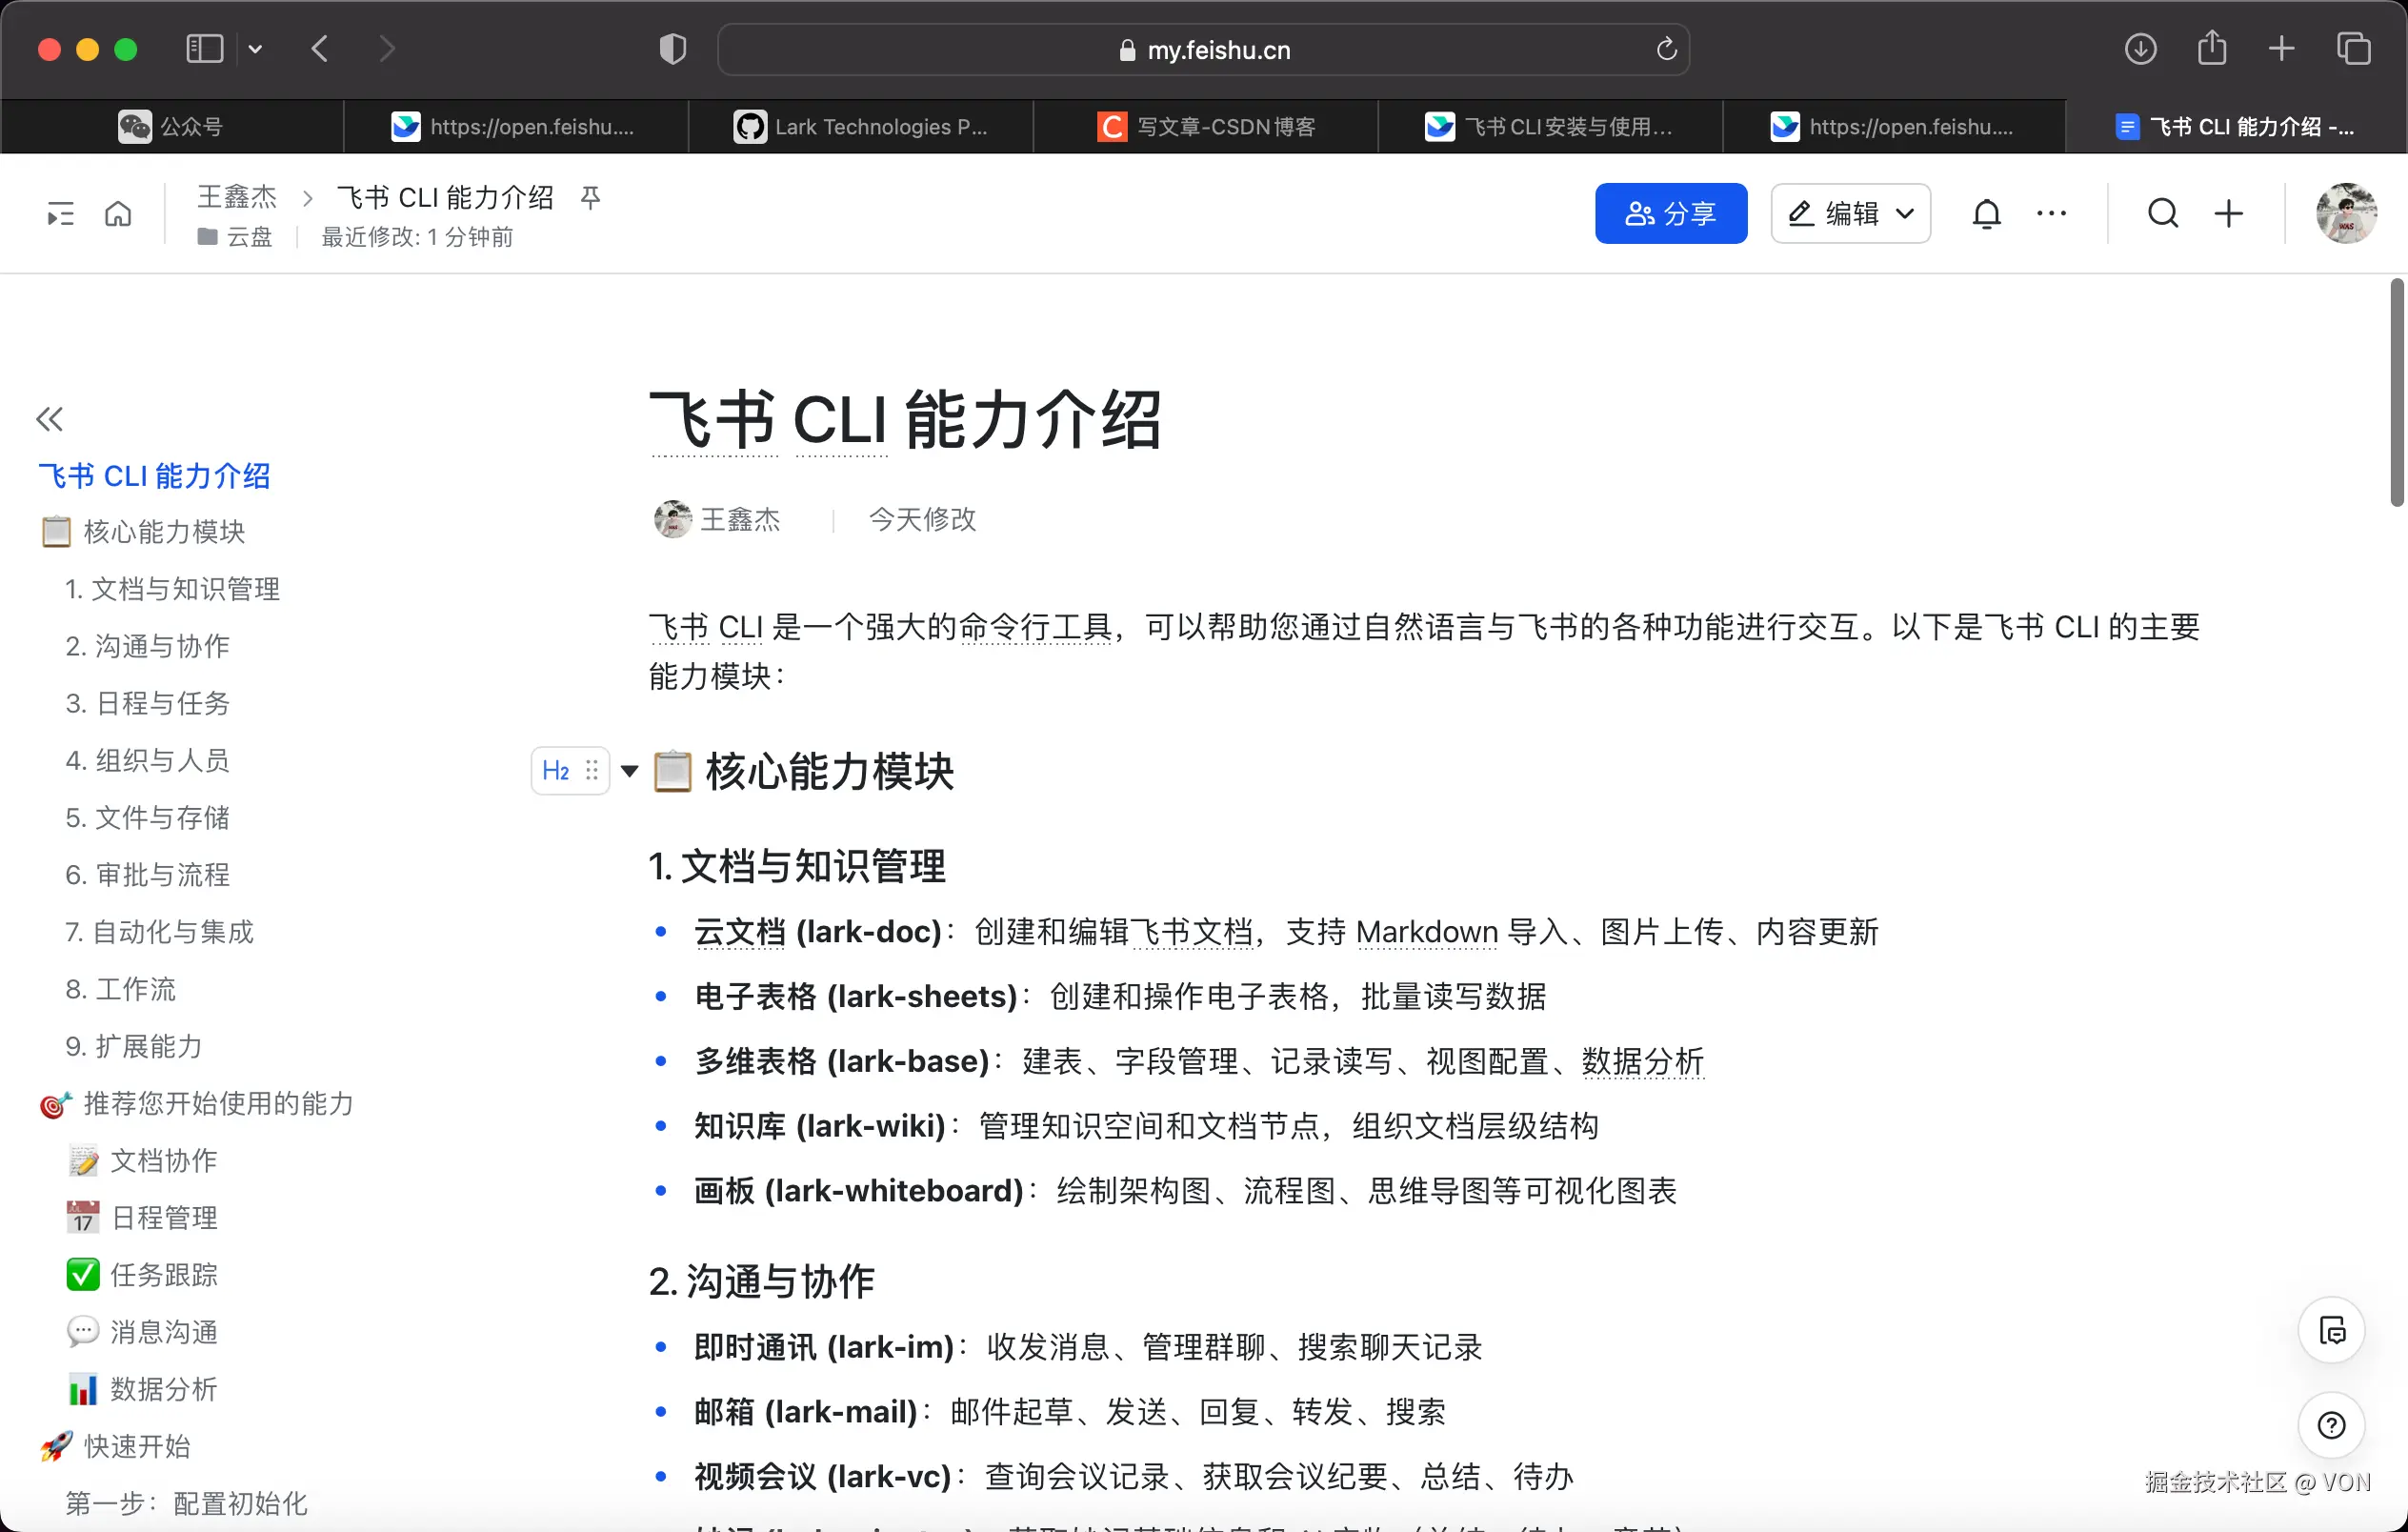The height and width of the screenshot is (1532, 2408).
Task: Click the block drag handle dots
Action: click(x=592, y=771)
